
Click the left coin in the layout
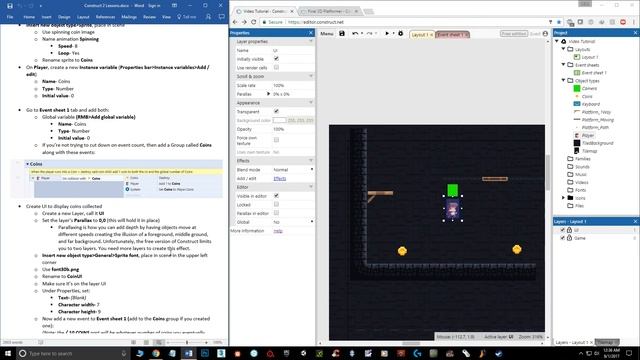[x=402, y=251]
